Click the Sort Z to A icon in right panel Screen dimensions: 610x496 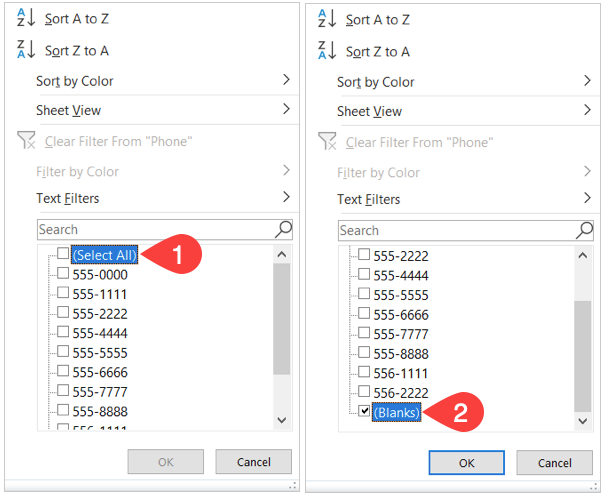[x=326, y=51]
